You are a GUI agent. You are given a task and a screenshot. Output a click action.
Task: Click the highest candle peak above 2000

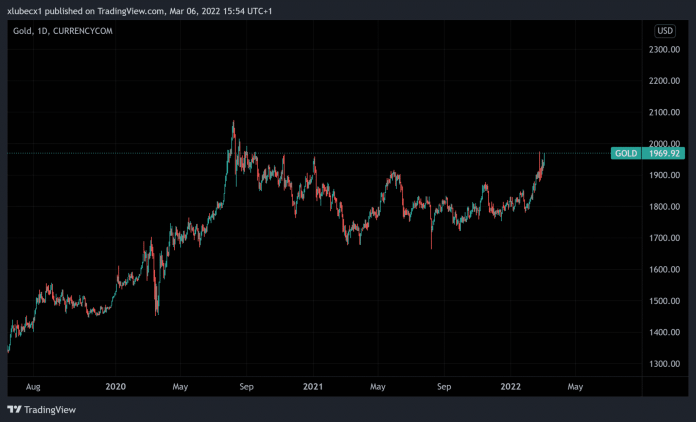tap(234, 123)
